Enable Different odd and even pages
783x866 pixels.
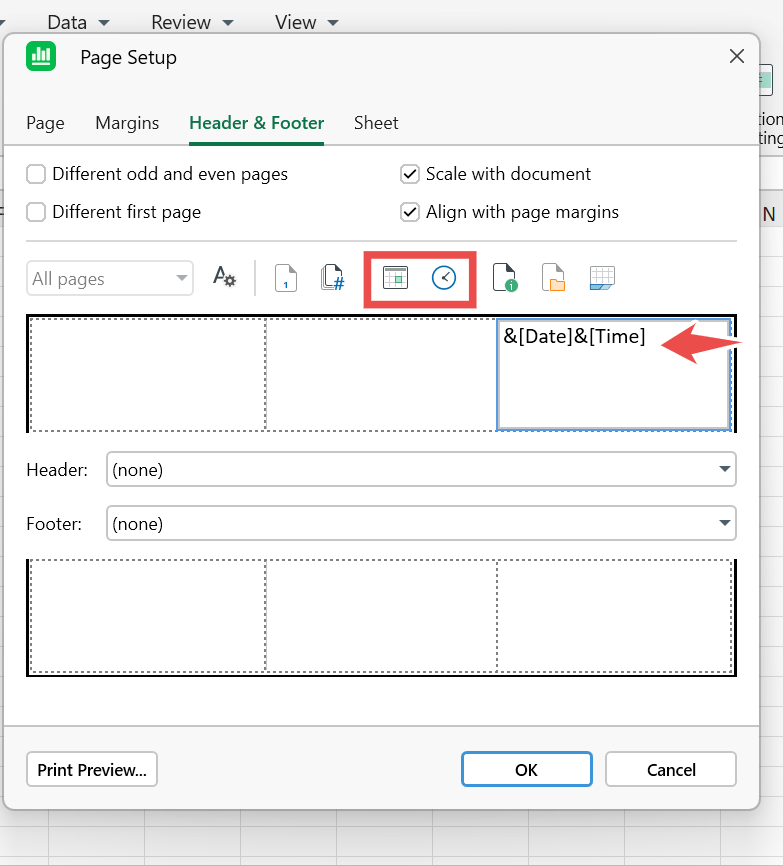[36, 174]
